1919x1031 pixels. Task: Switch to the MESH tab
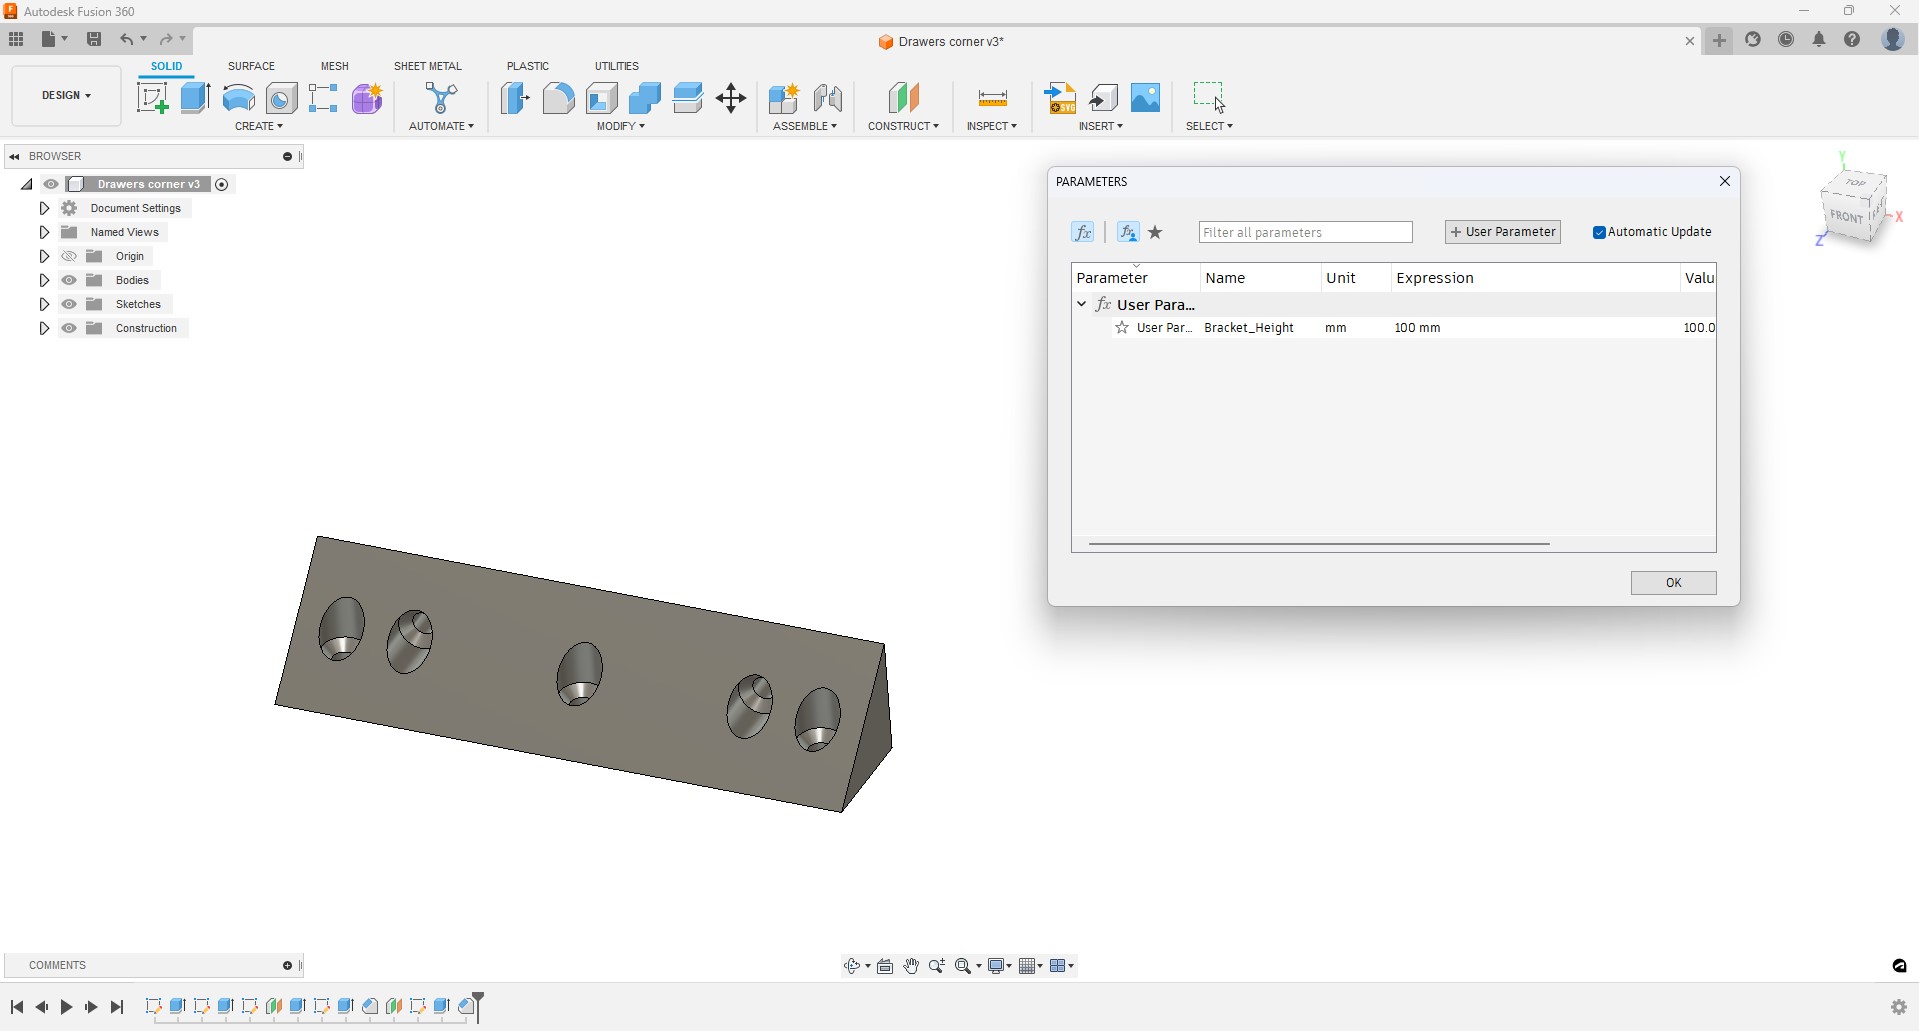pos(335,66)
